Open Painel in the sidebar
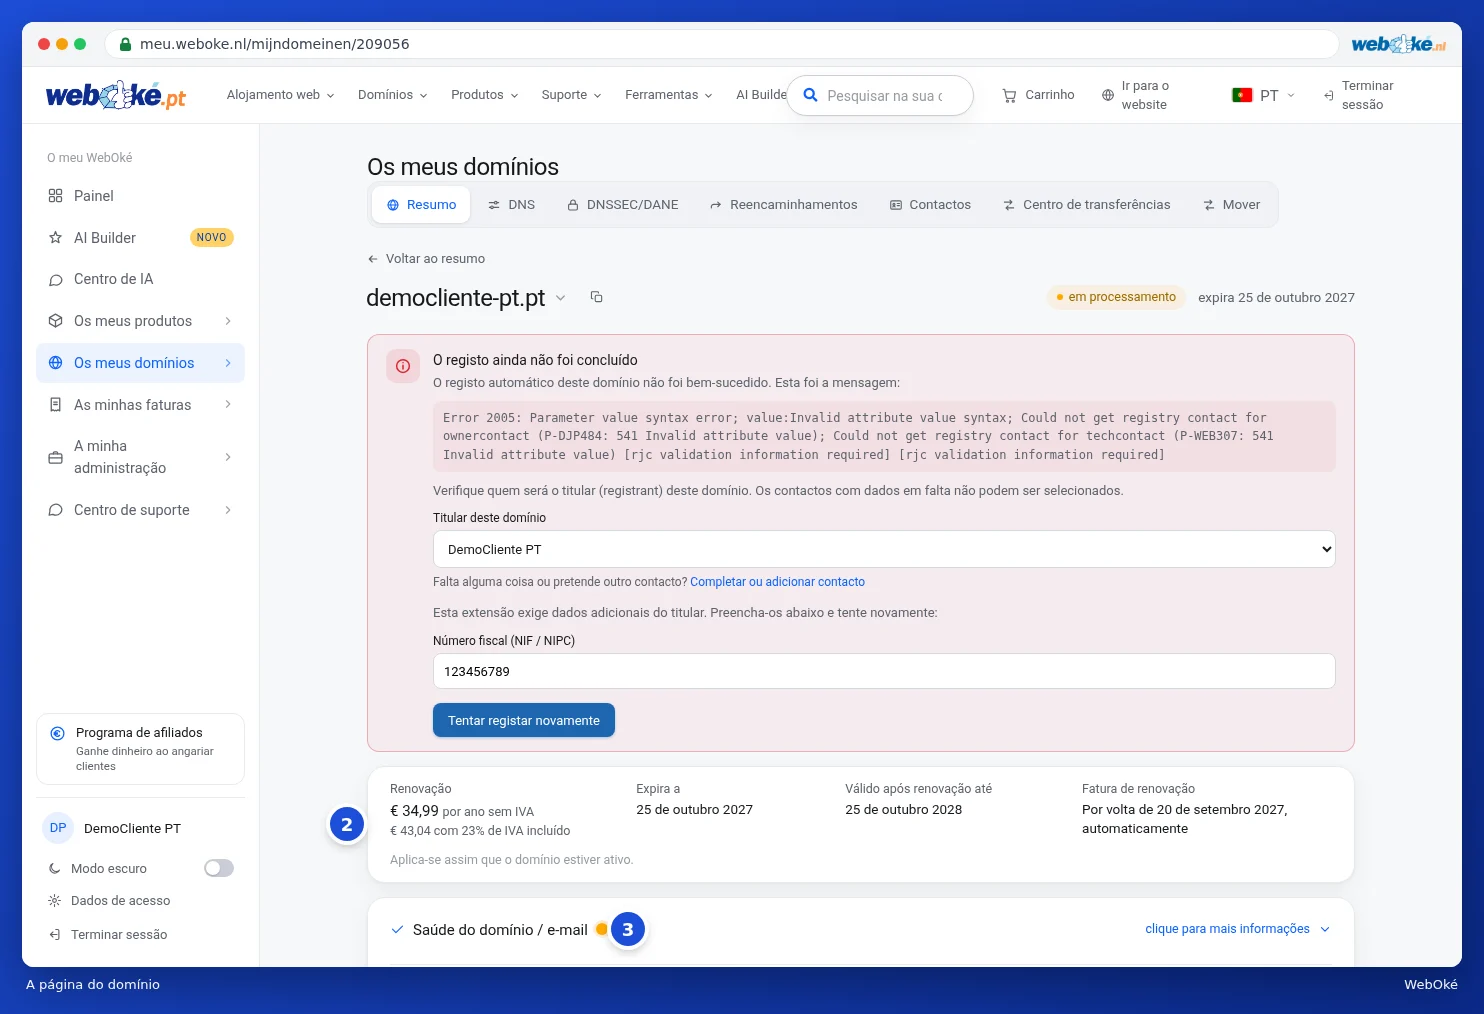This screenshot has width=1484, height=1014. click(140, 196)
